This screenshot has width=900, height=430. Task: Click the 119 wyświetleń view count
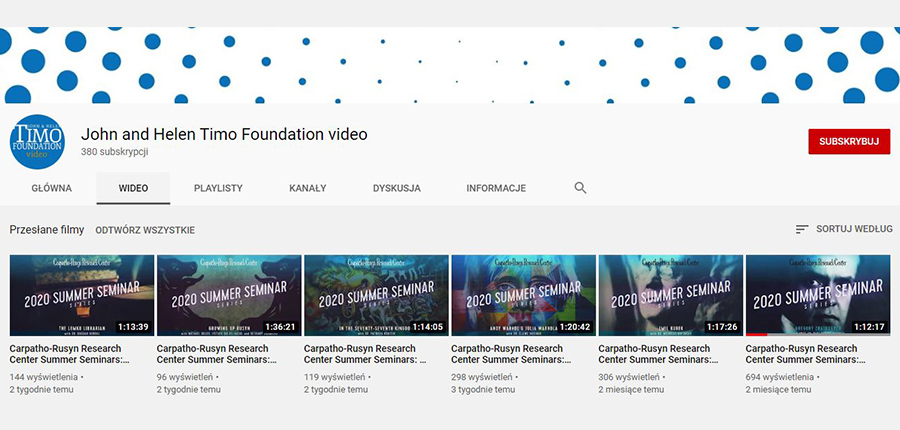(x=334, y=377)
